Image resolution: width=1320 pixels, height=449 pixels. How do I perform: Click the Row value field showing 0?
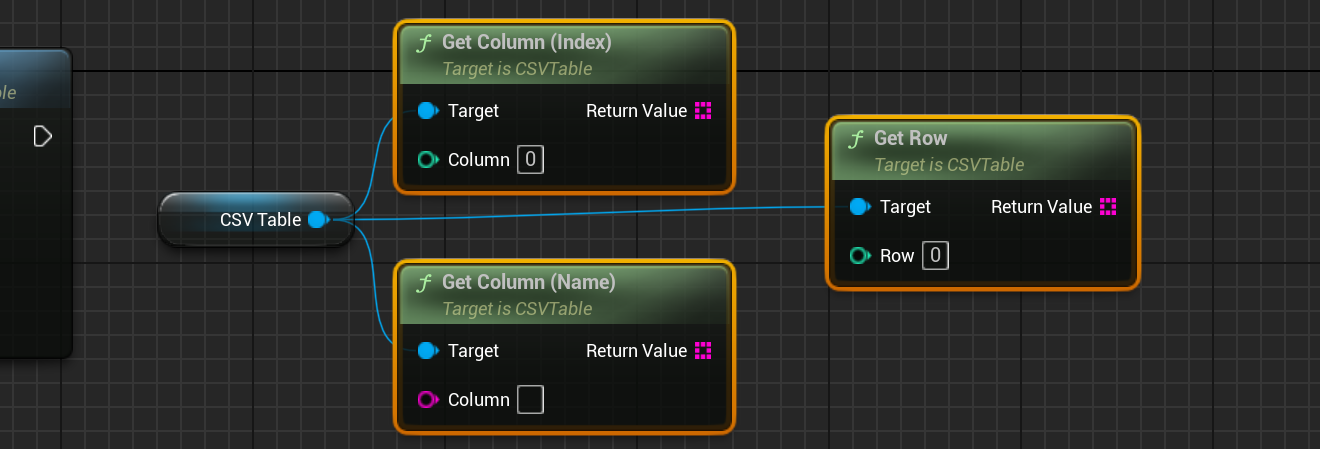point(935,256)
